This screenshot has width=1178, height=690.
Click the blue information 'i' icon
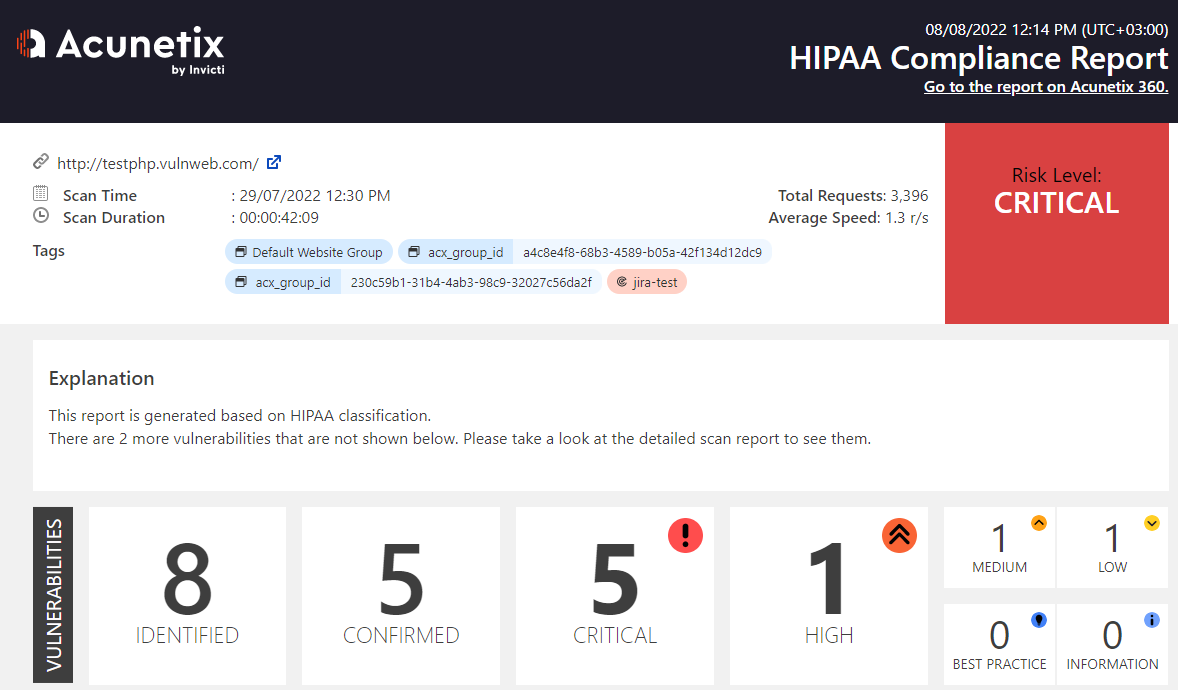tap(1152, 620)
